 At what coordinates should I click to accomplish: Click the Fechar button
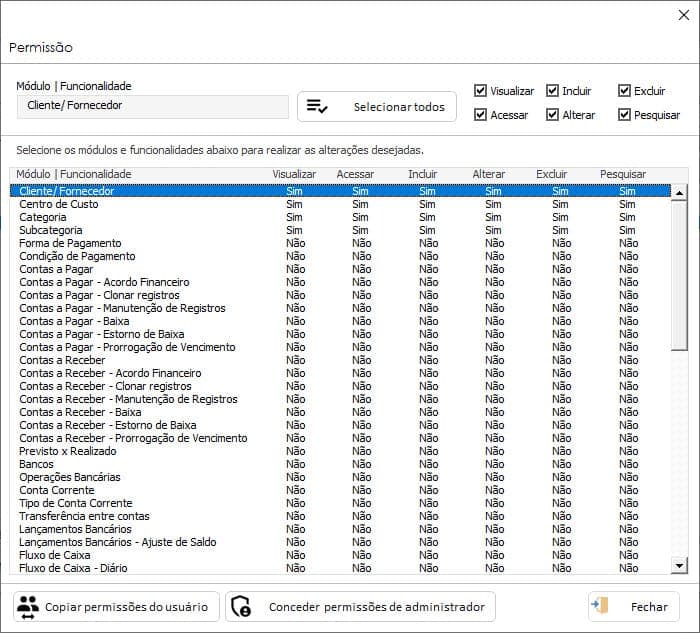tap(634, 607)
